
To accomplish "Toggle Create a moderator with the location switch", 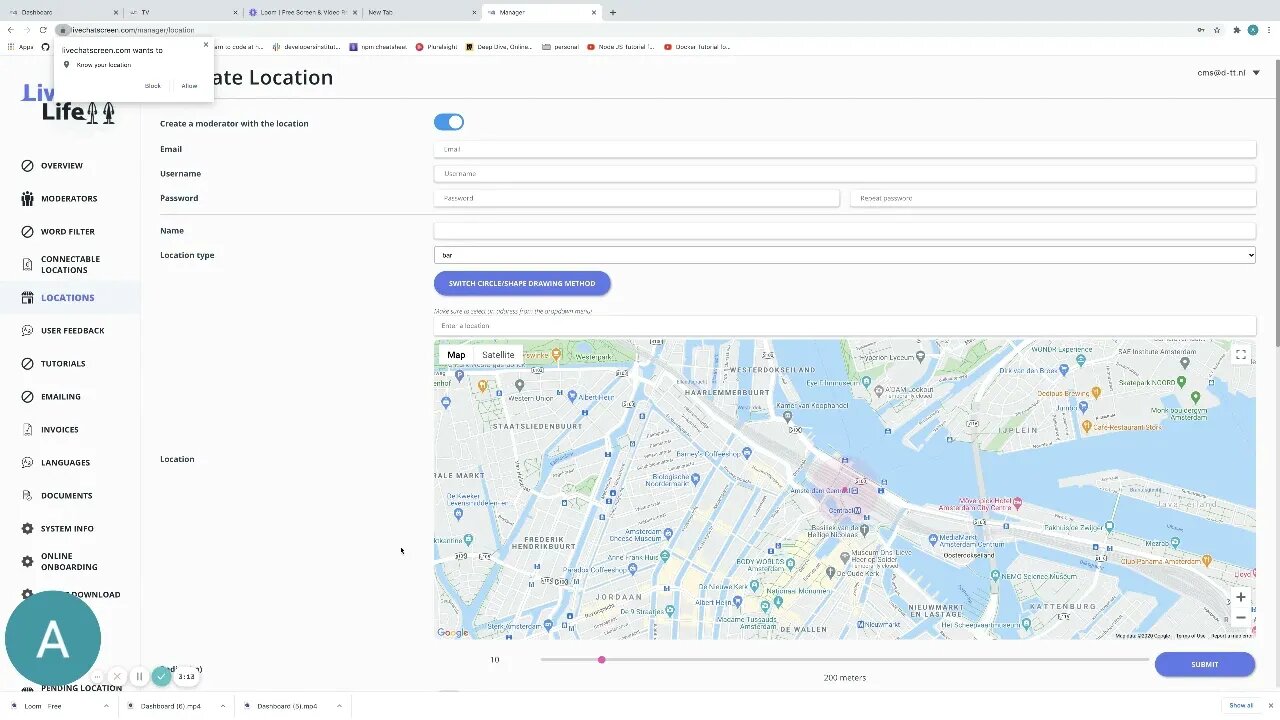I will tap(449, 122).
